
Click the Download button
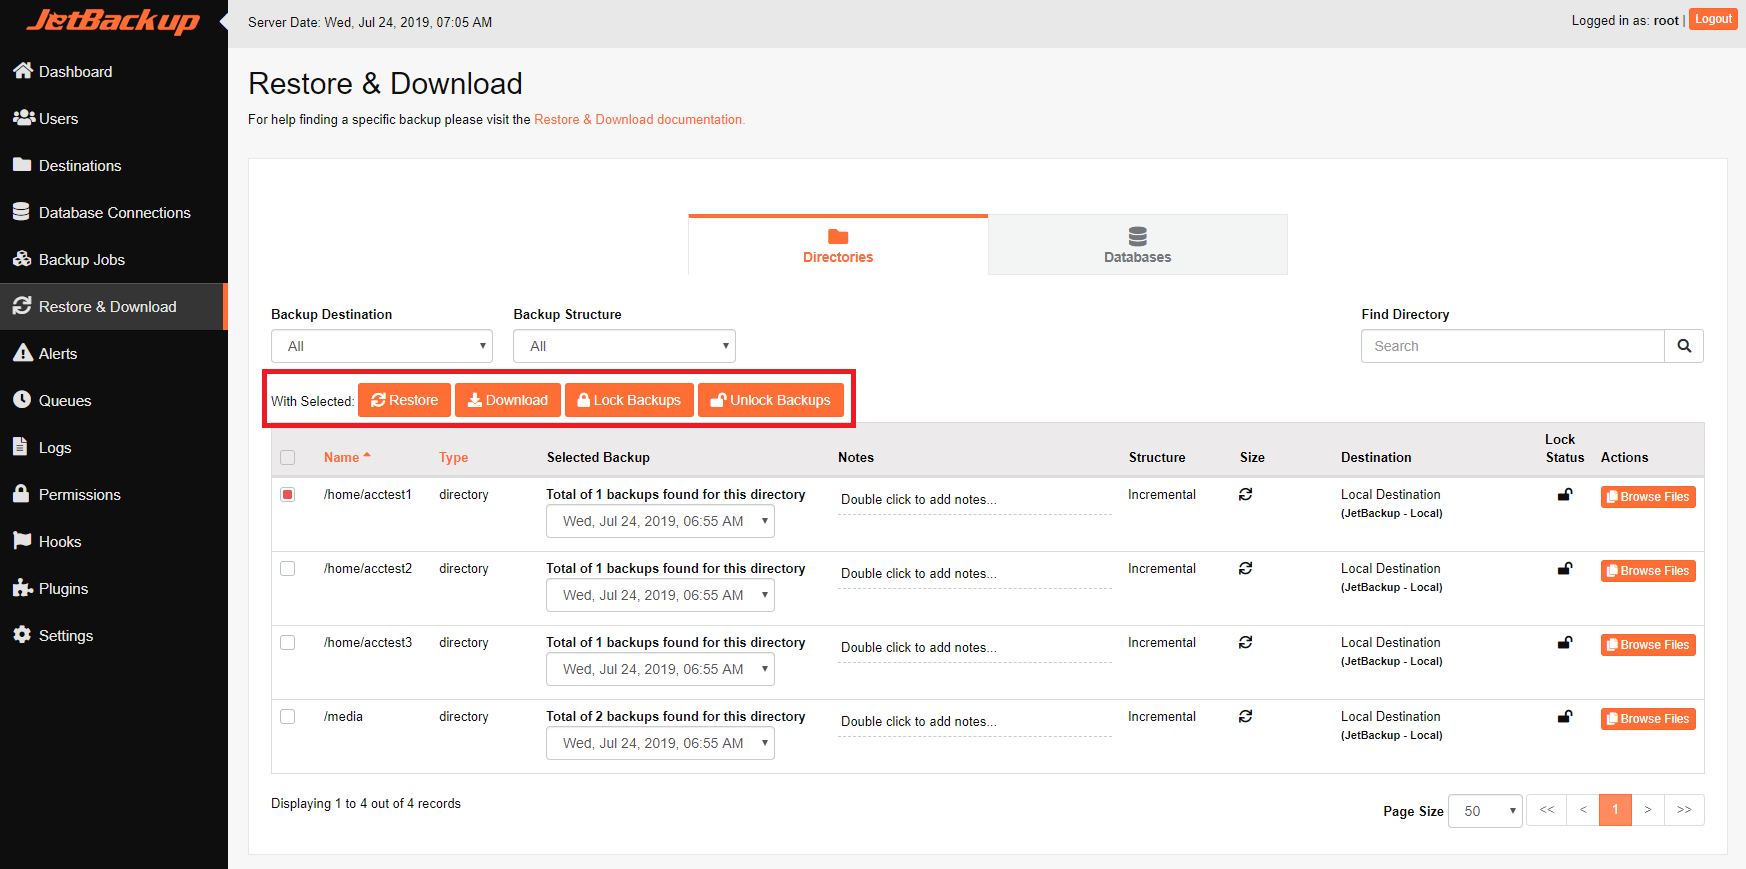508,400
